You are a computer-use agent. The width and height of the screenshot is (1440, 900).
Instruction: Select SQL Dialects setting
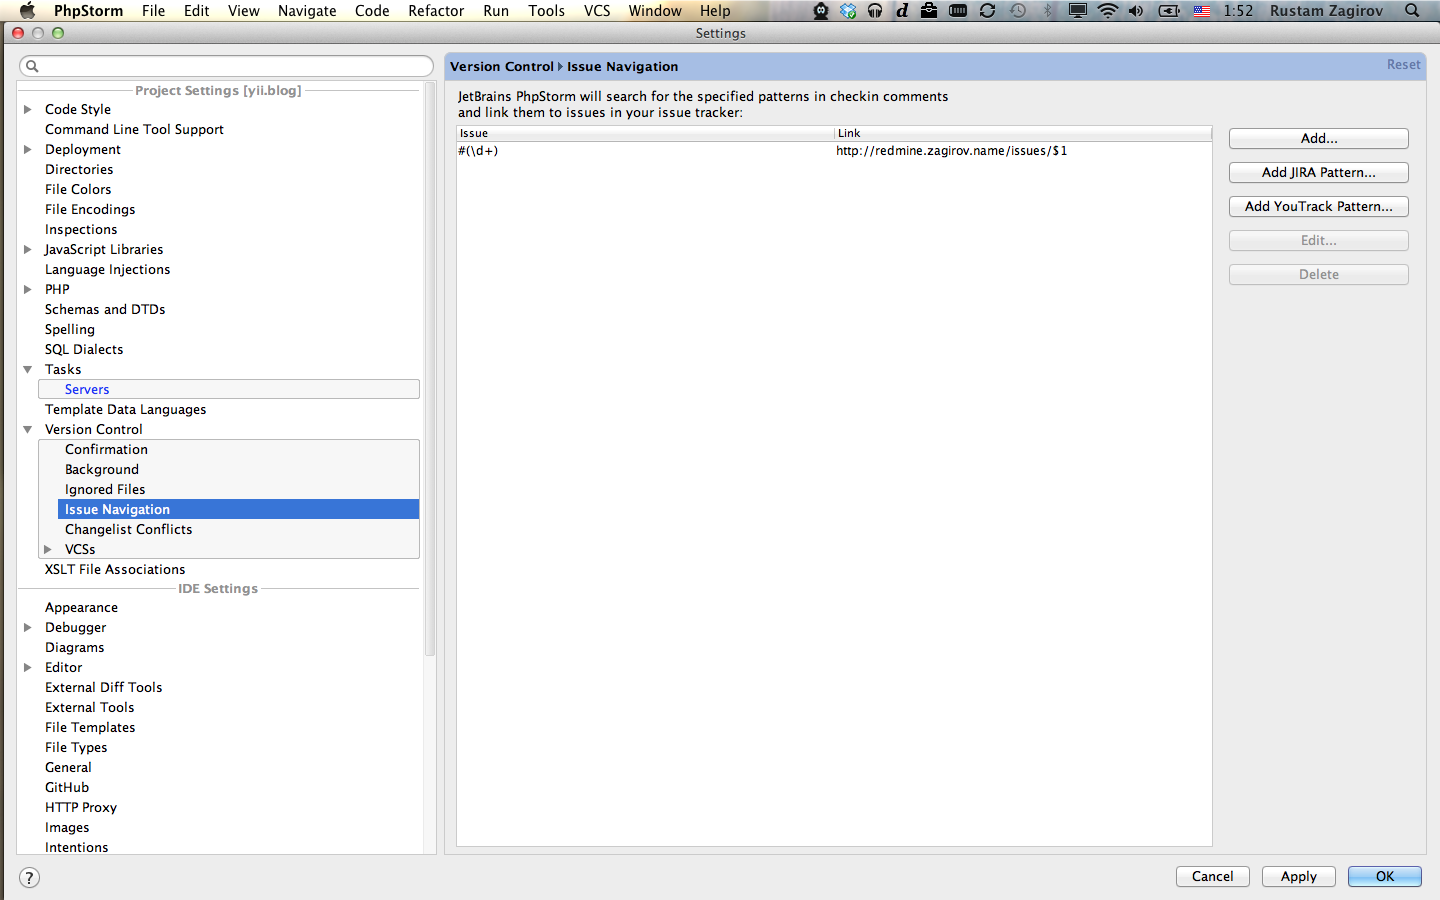[84, 349]
